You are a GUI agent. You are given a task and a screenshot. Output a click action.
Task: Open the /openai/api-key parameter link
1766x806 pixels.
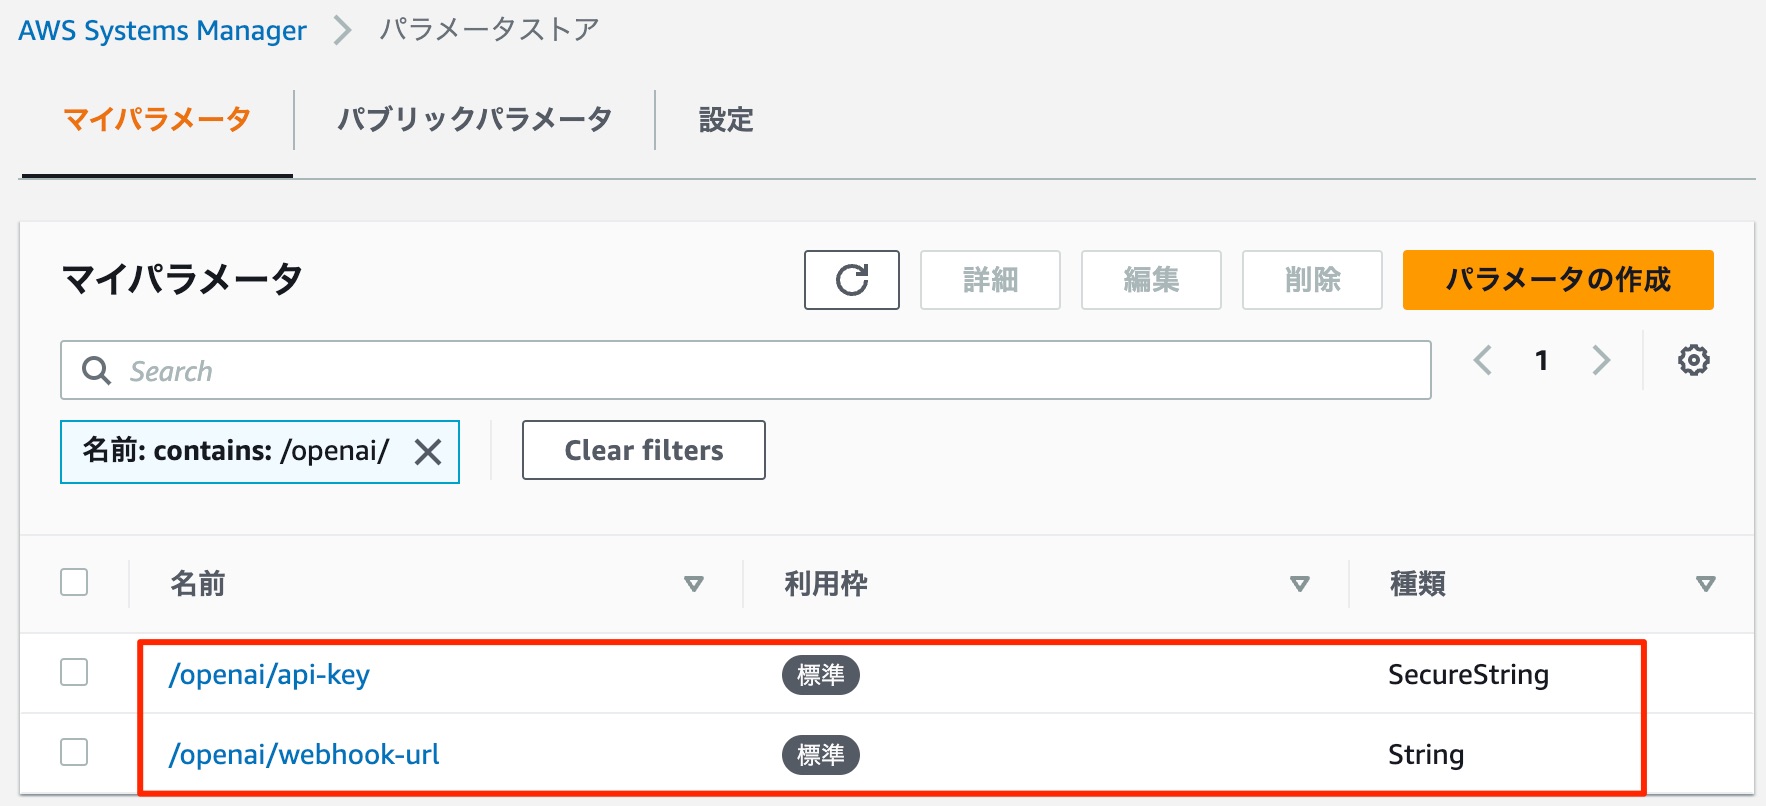pos(269,675)
